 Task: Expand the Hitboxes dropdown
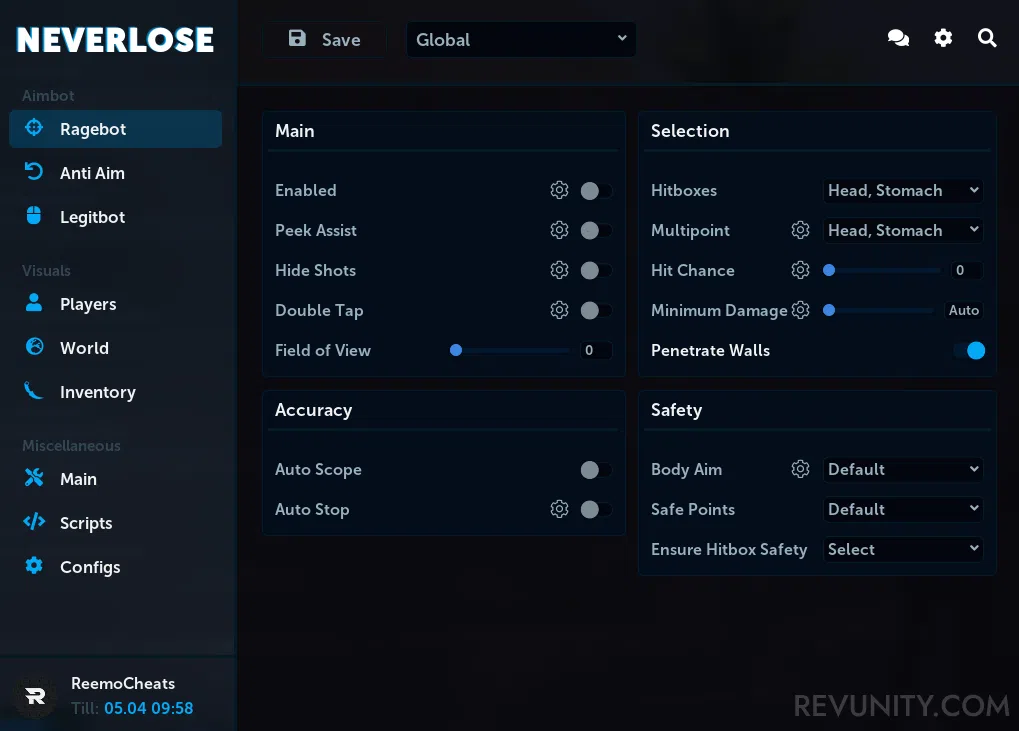point(903,190)
